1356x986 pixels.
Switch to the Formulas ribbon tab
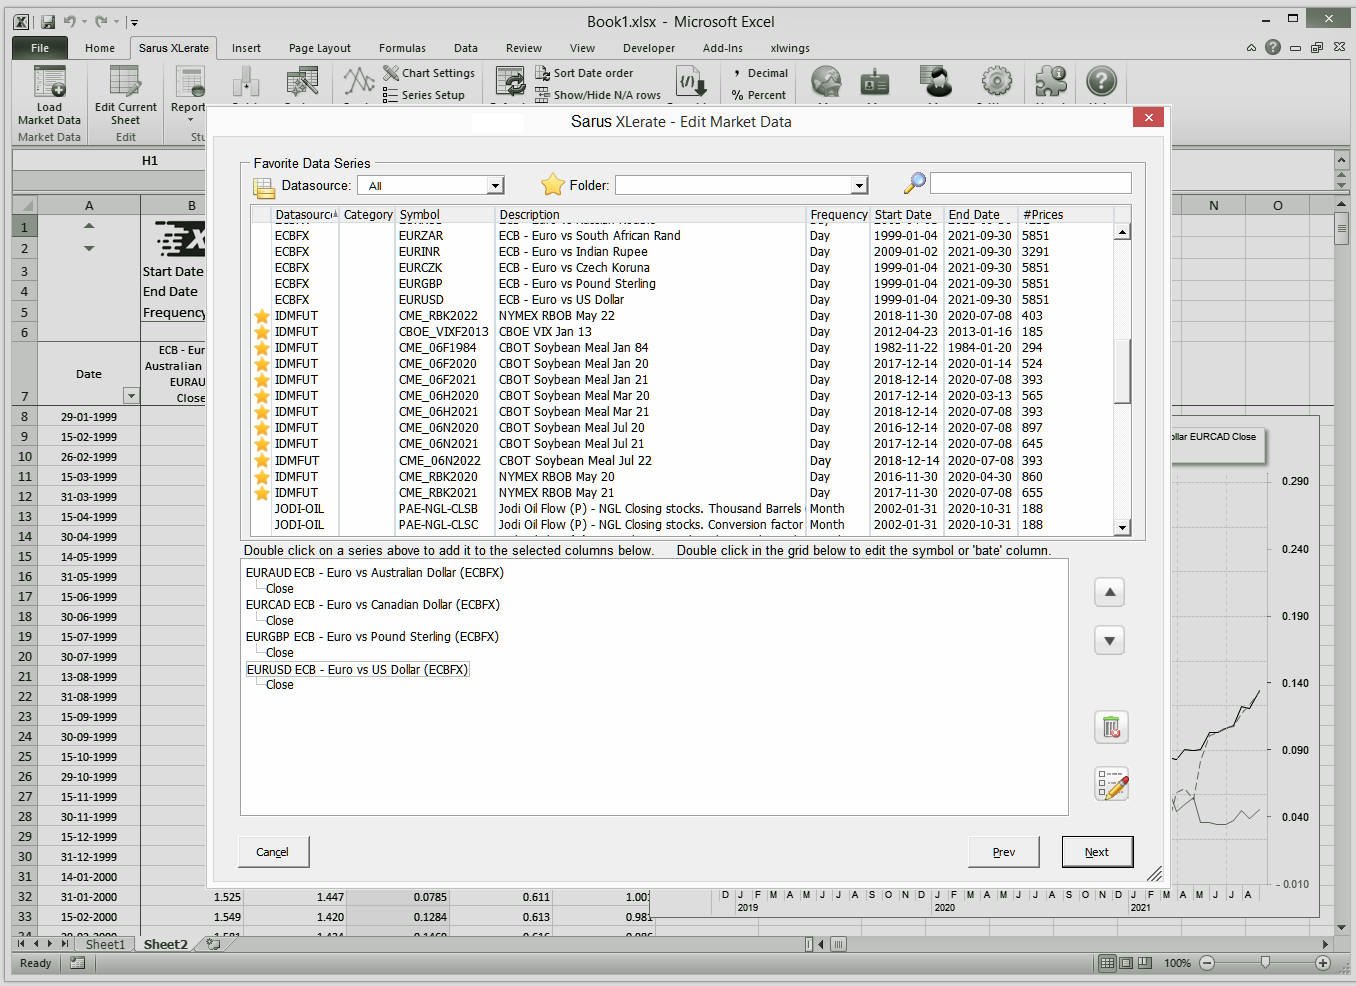click(402, 48)
